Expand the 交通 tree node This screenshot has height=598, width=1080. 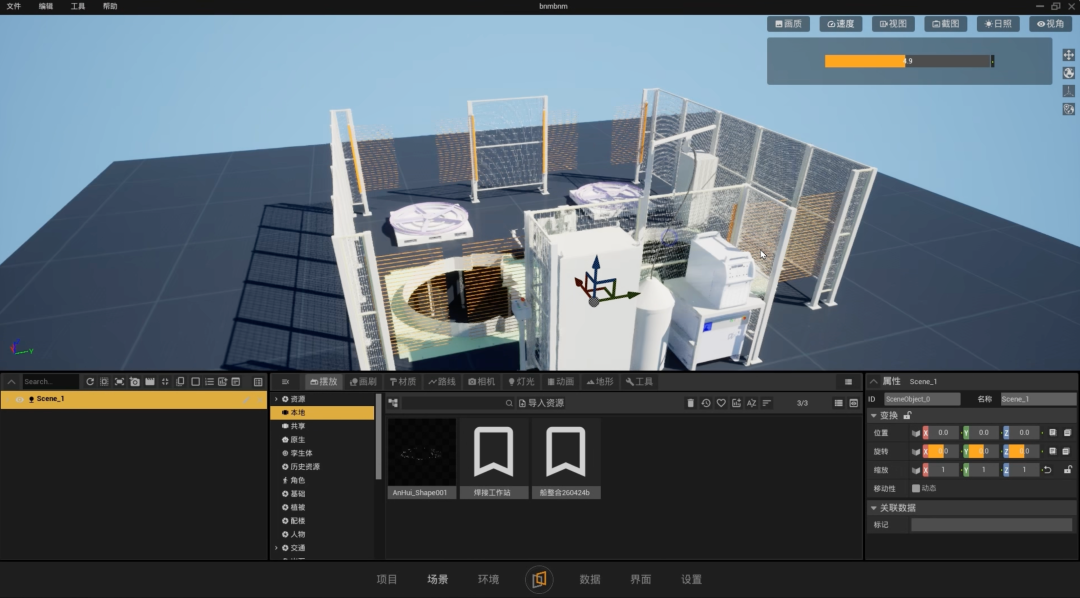277,548
